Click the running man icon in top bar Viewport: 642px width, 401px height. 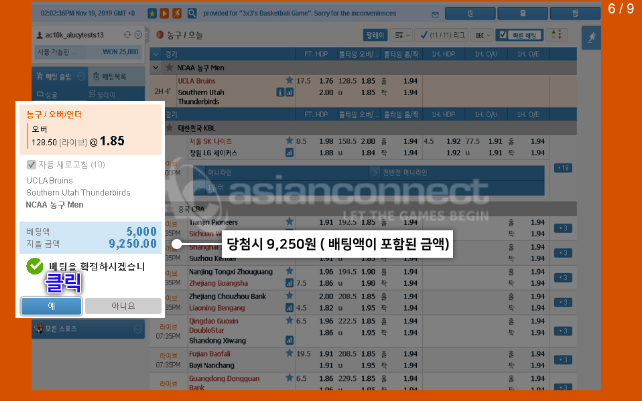pyautogui.click(x=177, y=14)
